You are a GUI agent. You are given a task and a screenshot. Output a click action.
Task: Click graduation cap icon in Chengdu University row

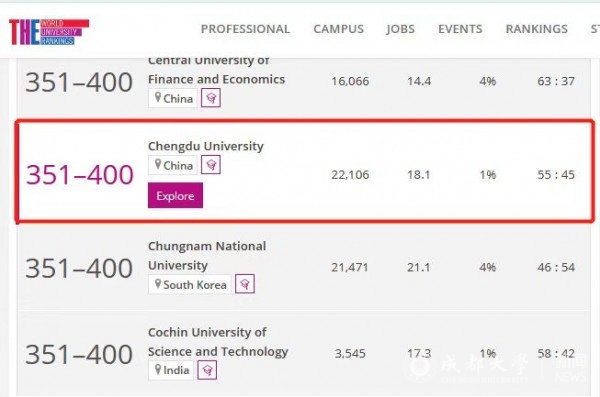pyautogui.click(x=211, y=165)
